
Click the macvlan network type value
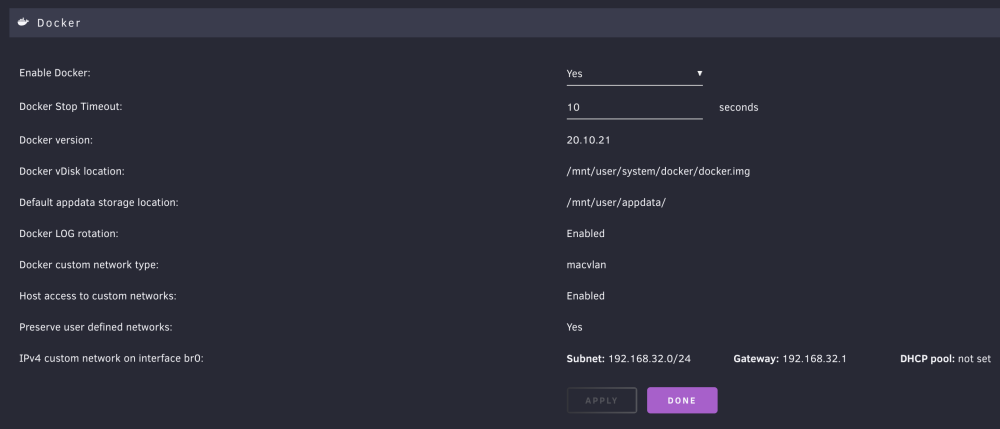pos(586,265)
